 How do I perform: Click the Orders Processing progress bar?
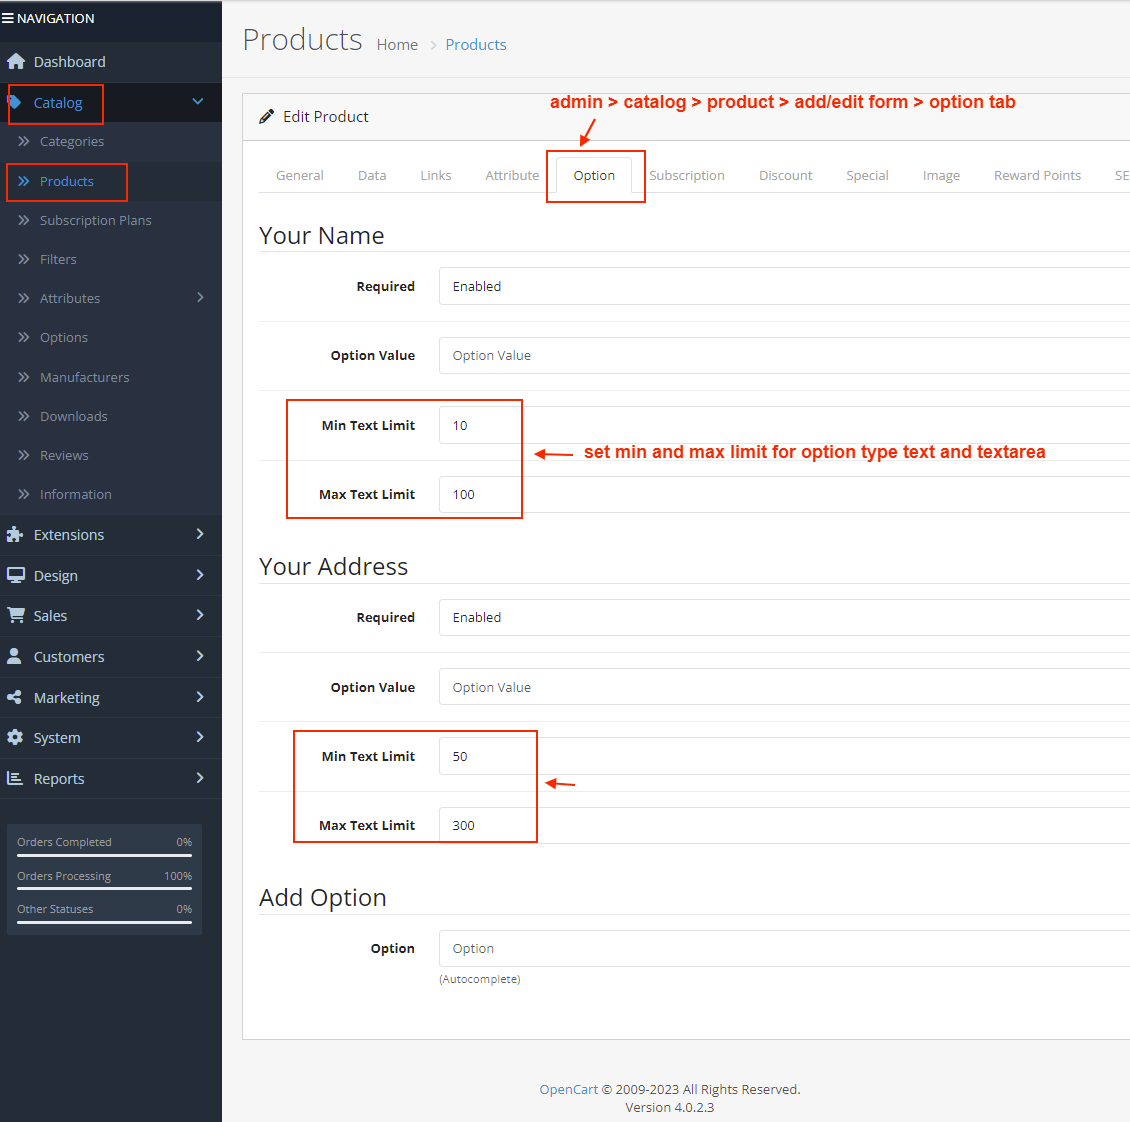pos(104,888)
